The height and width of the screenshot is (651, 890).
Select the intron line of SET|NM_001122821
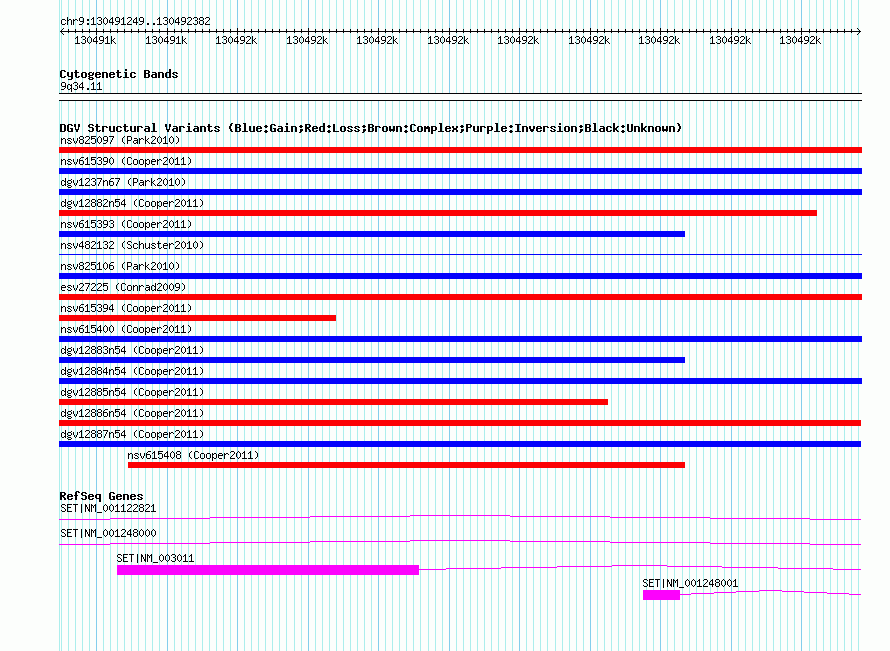[x=460, y=517]
